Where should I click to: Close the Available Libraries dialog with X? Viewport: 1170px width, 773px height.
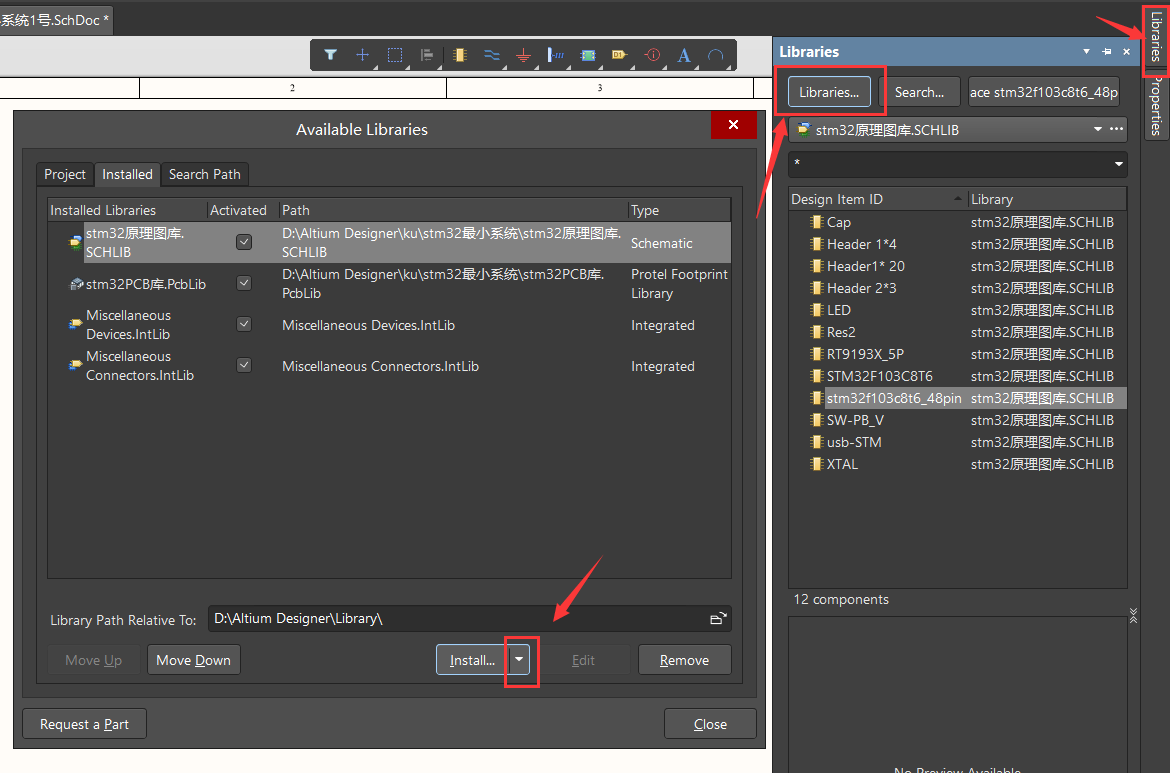(x=733, y=125)
